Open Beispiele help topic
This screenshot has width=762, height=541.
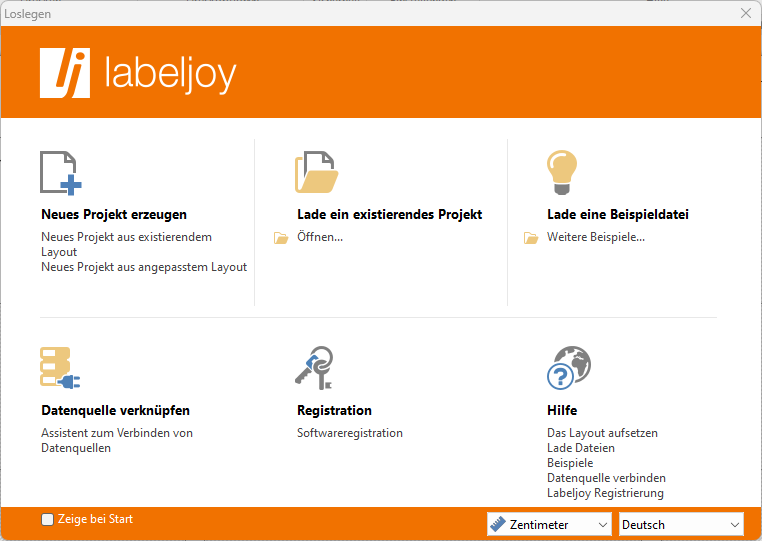570,463
